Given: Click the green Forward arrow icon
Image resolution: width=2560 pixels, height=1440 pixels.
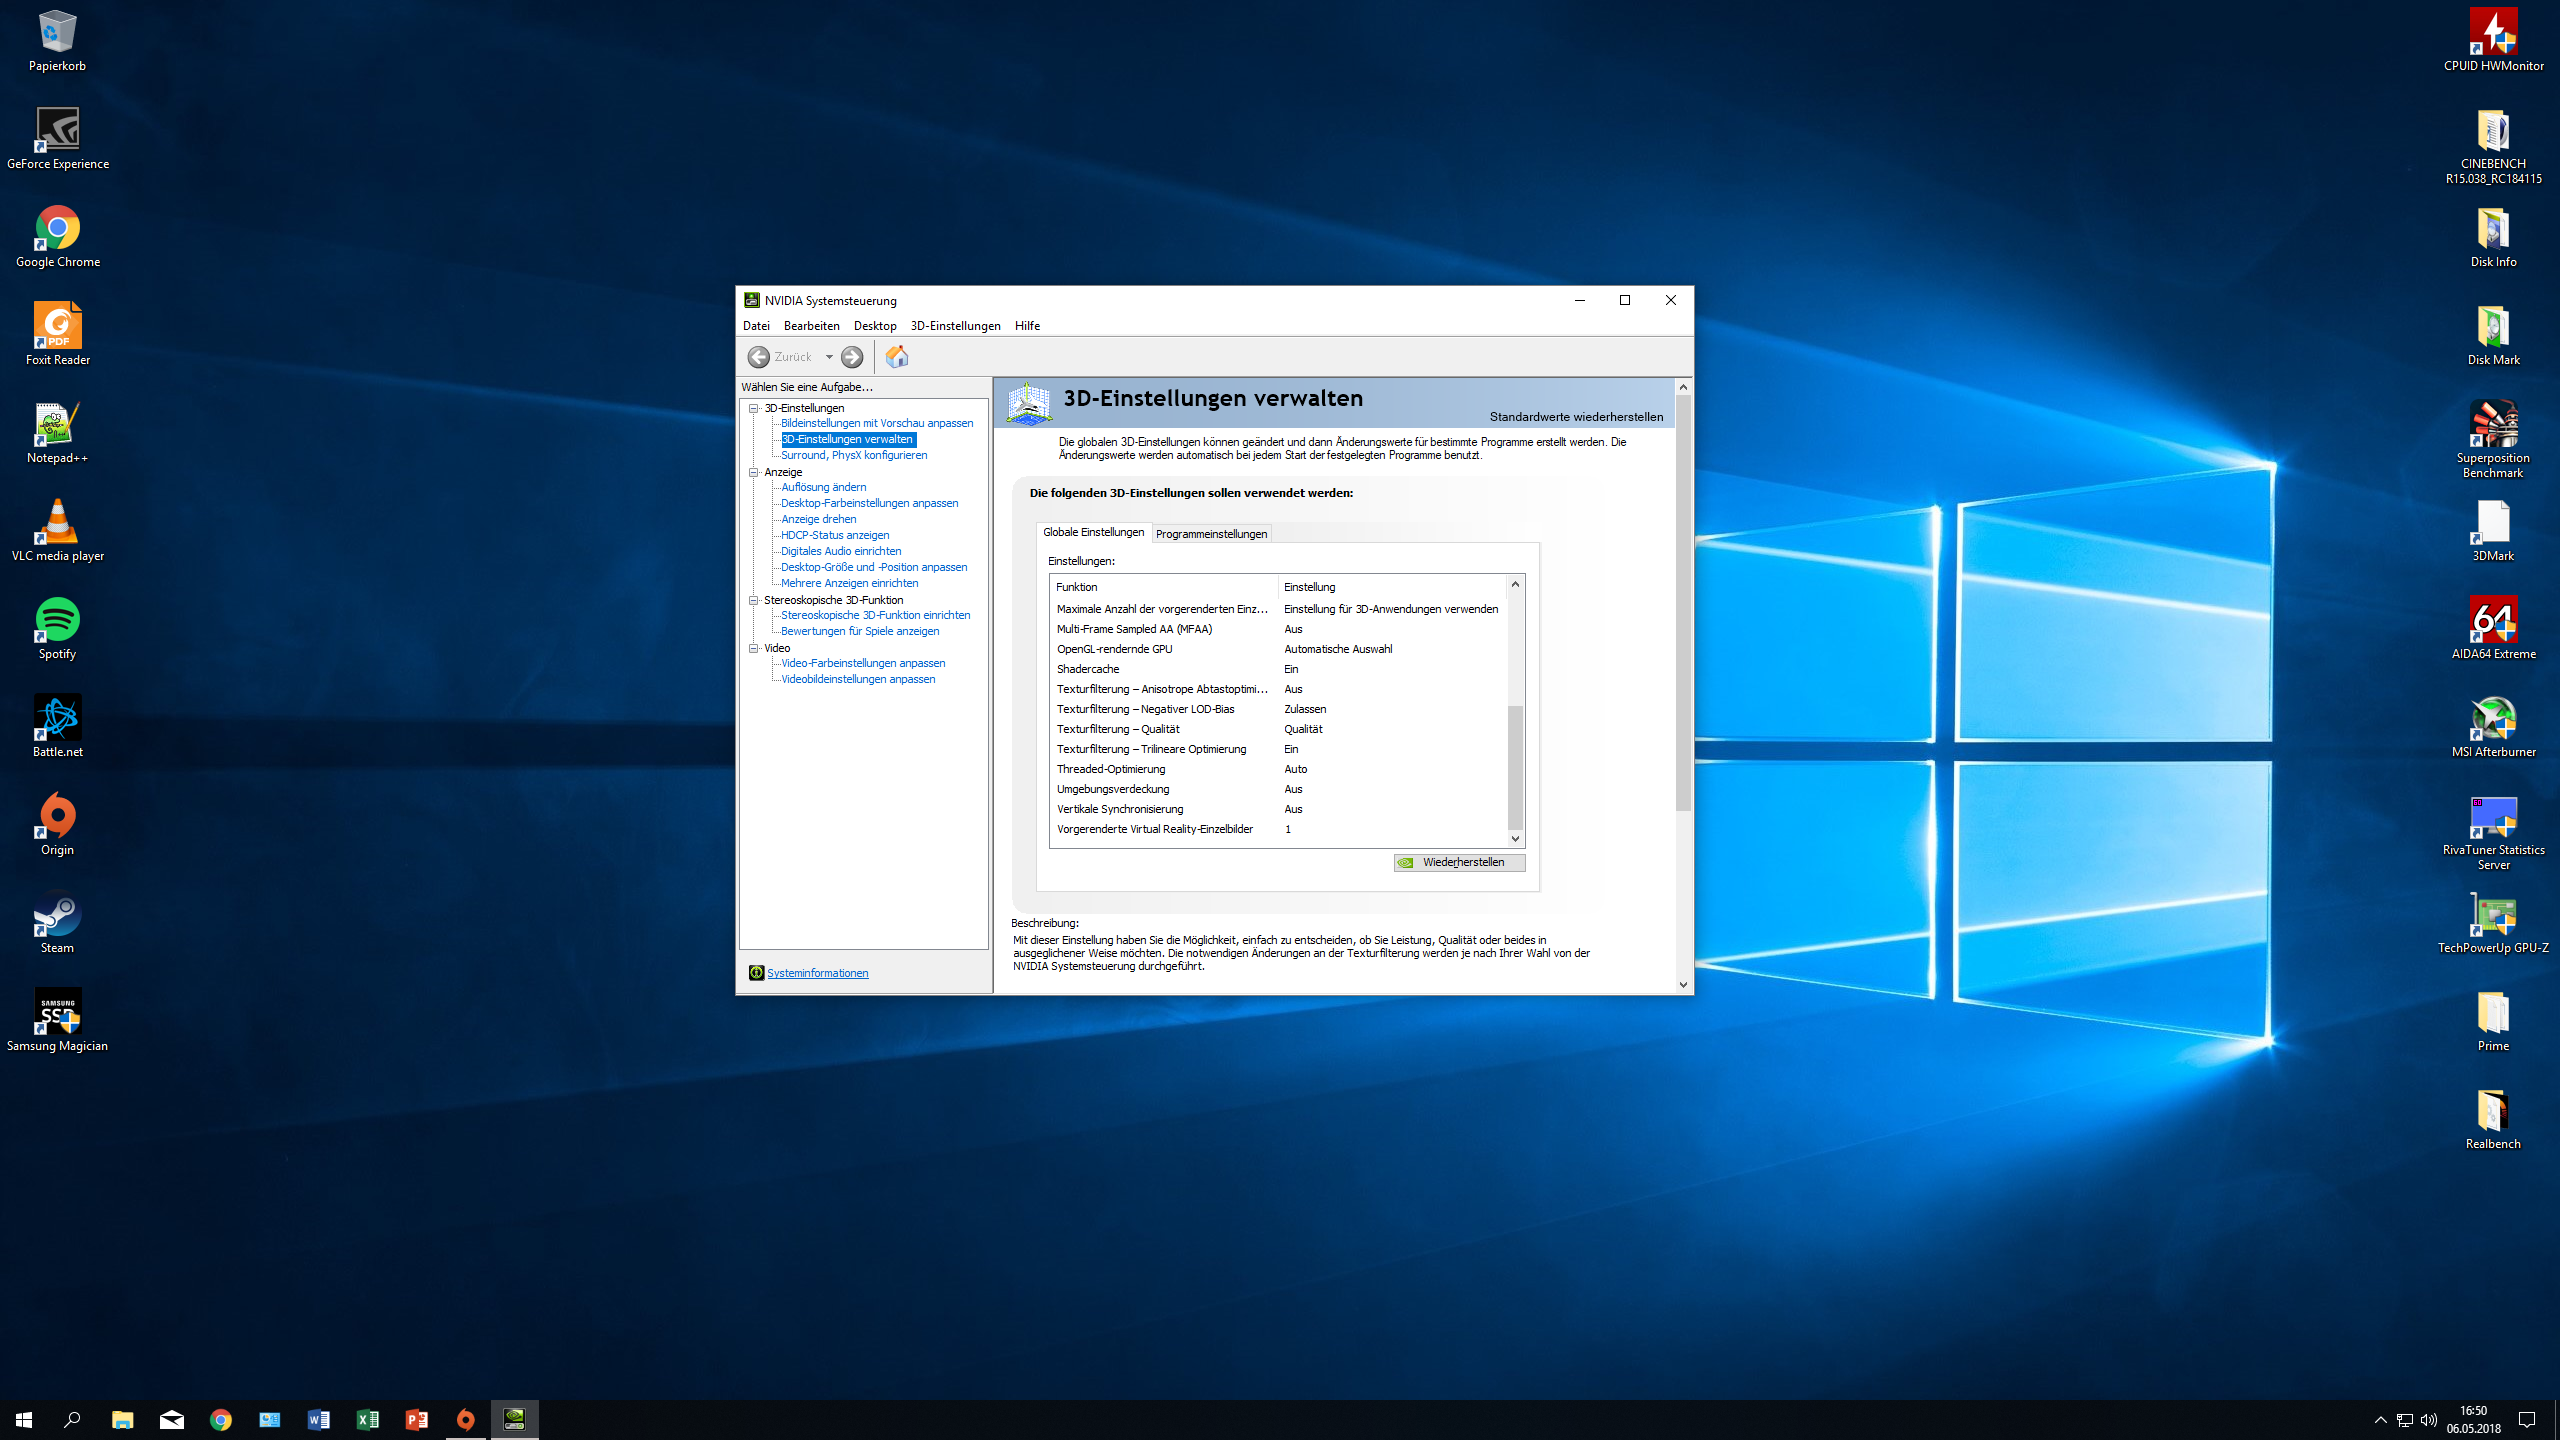Looking at the screenshot, I should click(852, 357).
